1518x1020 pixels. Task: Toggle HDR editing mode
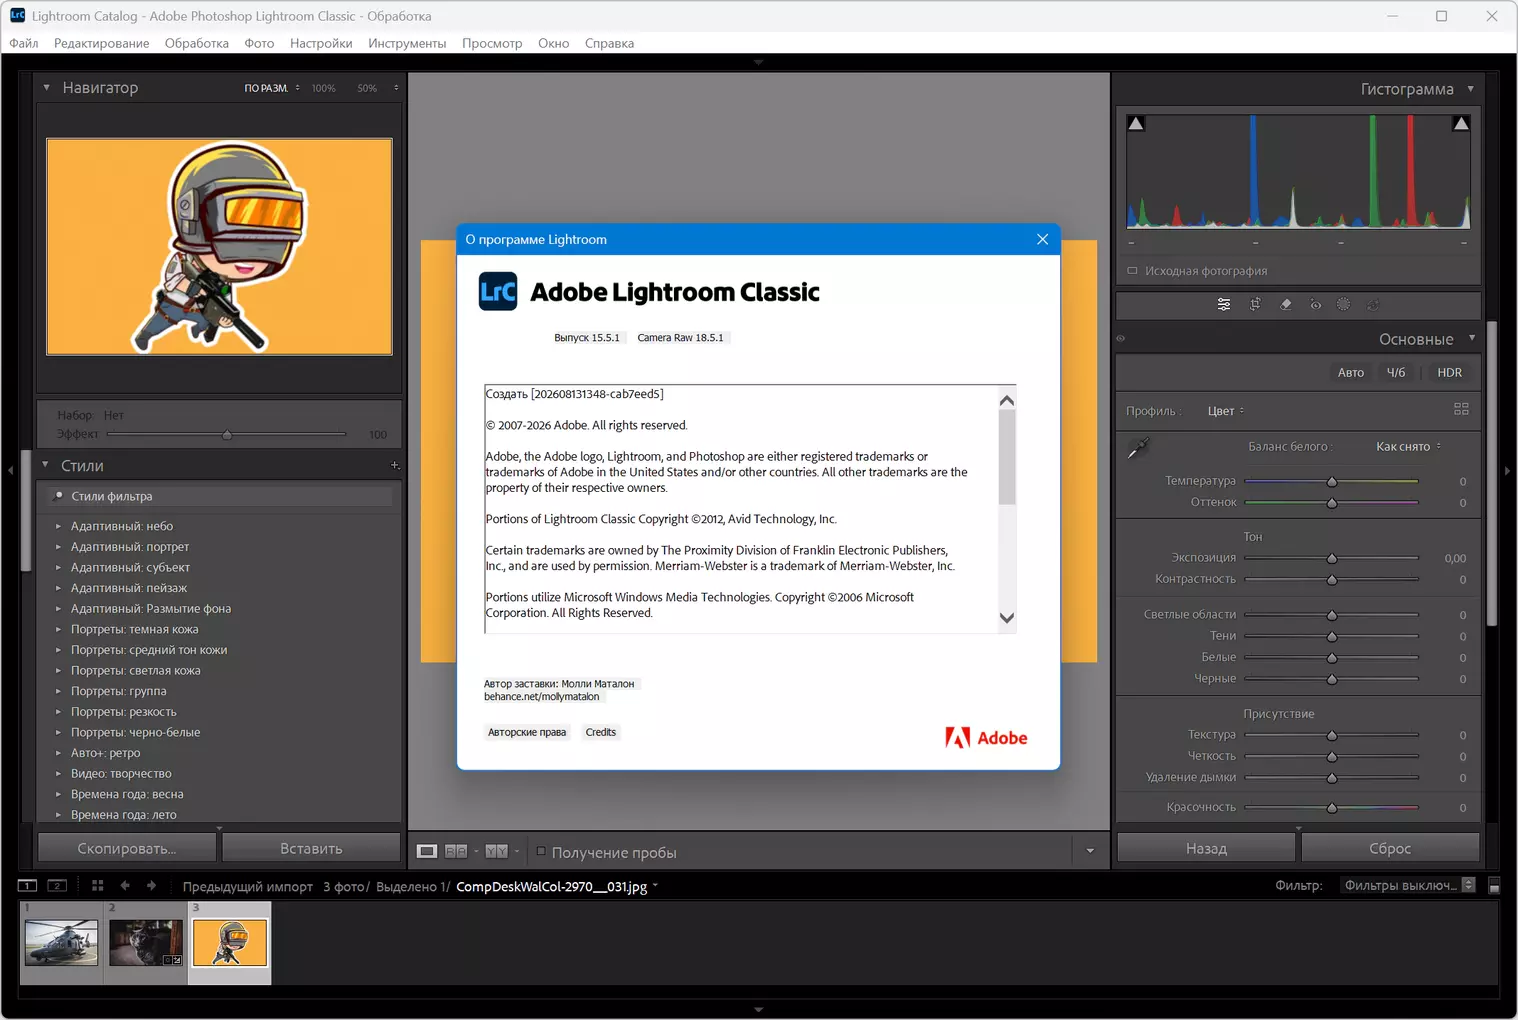[1450, 373]
